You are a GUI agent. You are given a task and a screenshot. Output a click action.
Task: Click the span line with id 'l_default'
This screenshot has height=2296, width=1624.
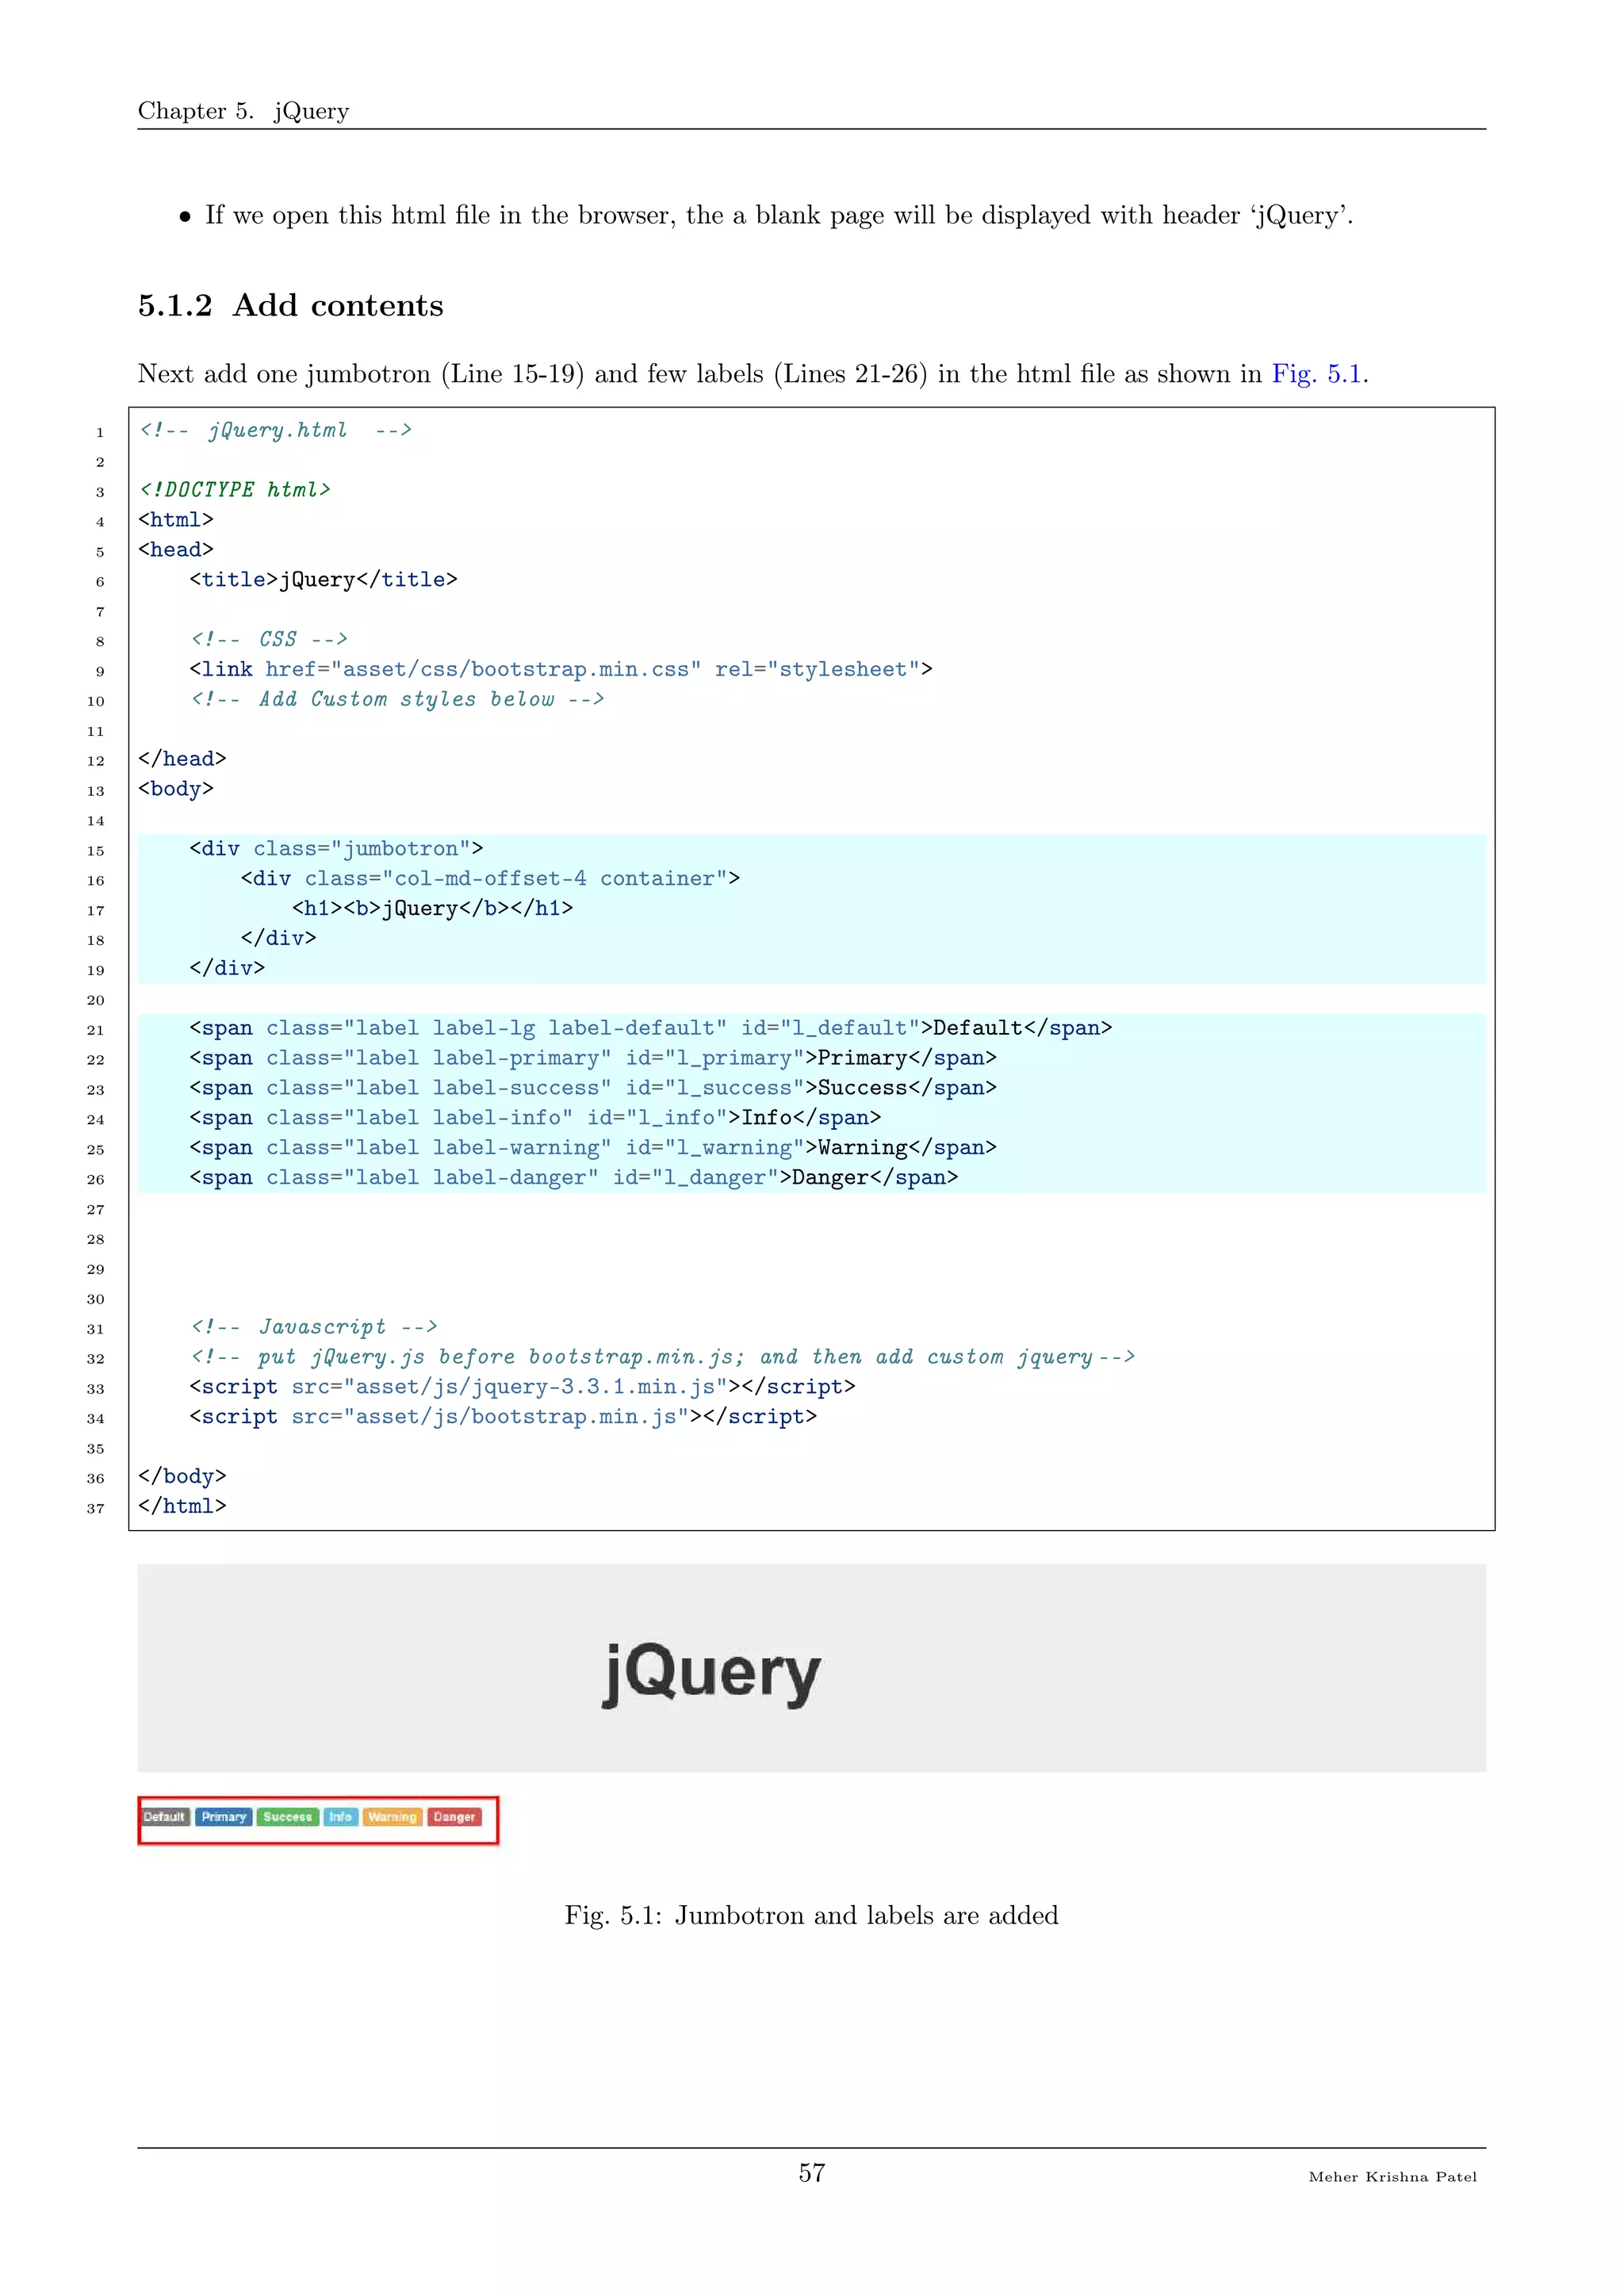point(651,1028)
